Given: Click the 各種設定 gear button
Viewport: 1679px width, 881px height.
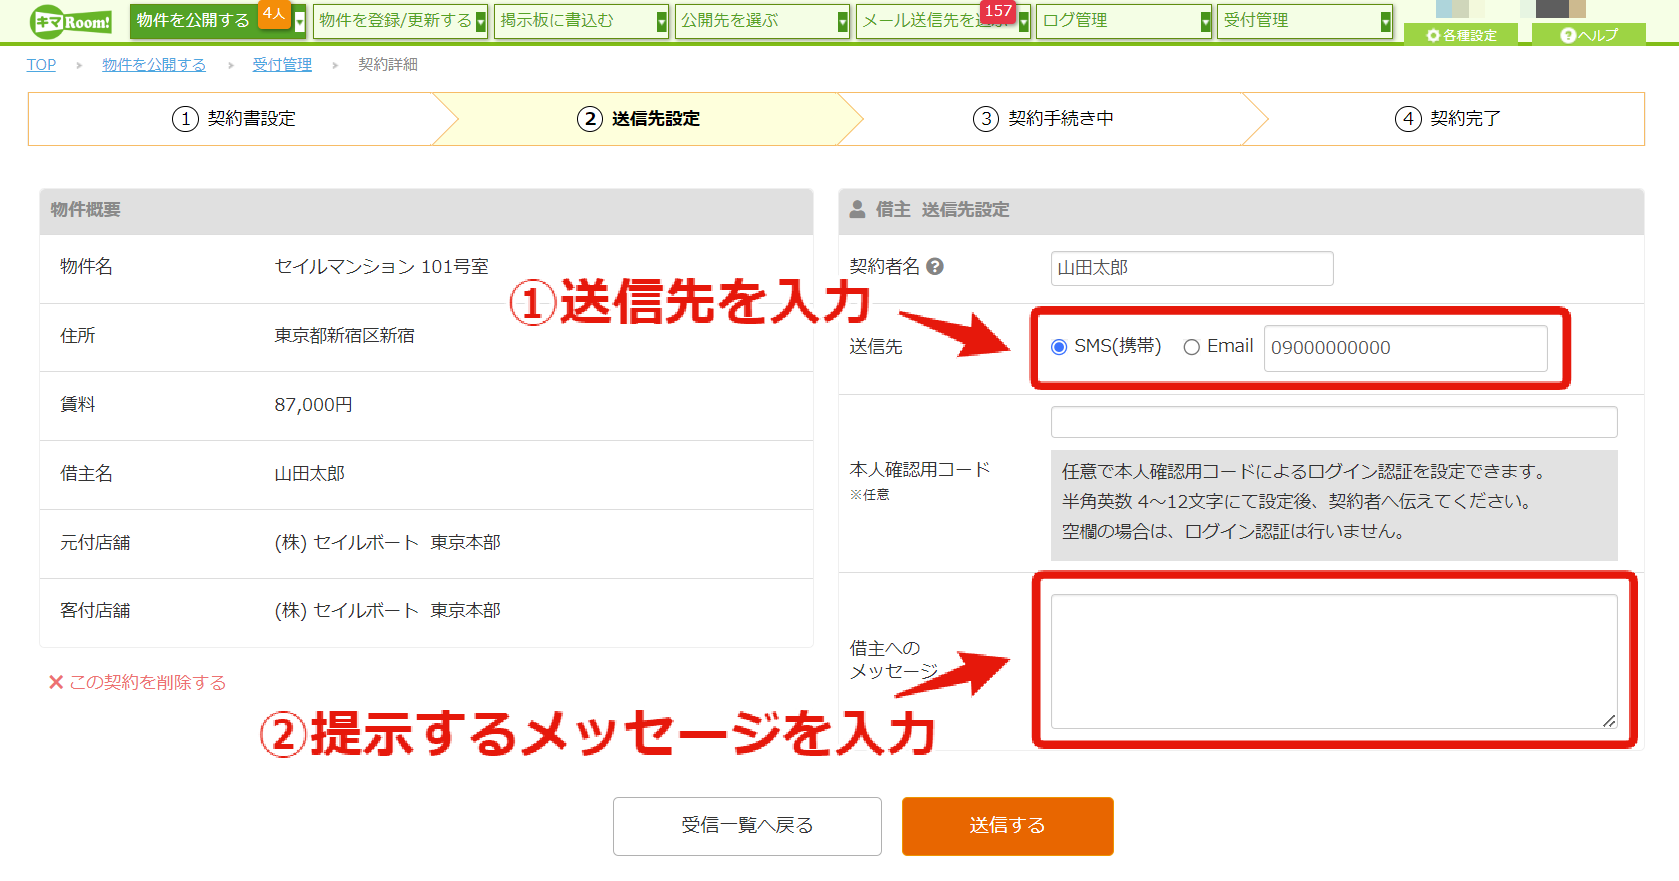Looking at the screenshot, I should 1461,35.
